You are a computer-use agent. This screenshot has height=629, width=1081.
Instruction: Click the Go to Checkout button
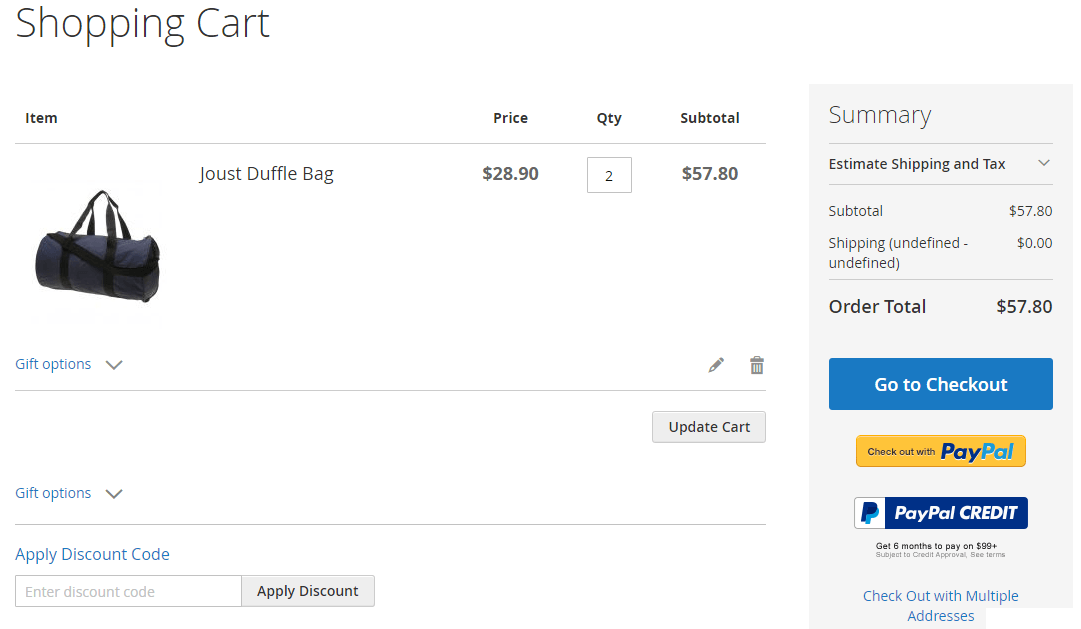coord(940,384)
